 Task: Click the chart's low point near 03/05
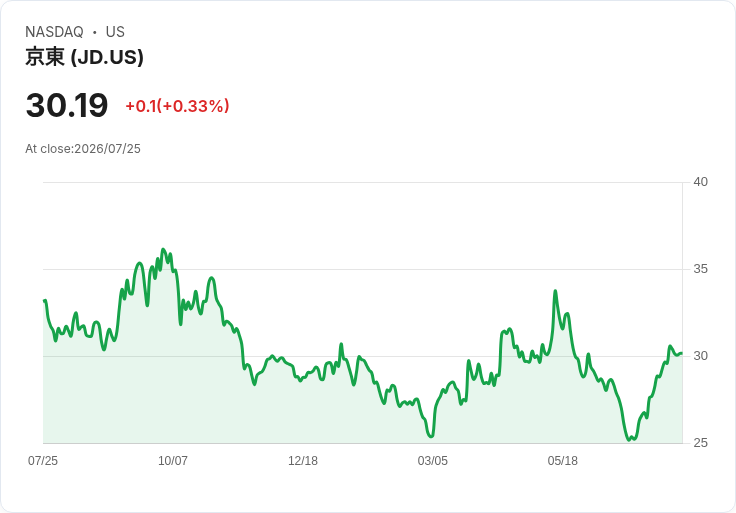[431, 436]
